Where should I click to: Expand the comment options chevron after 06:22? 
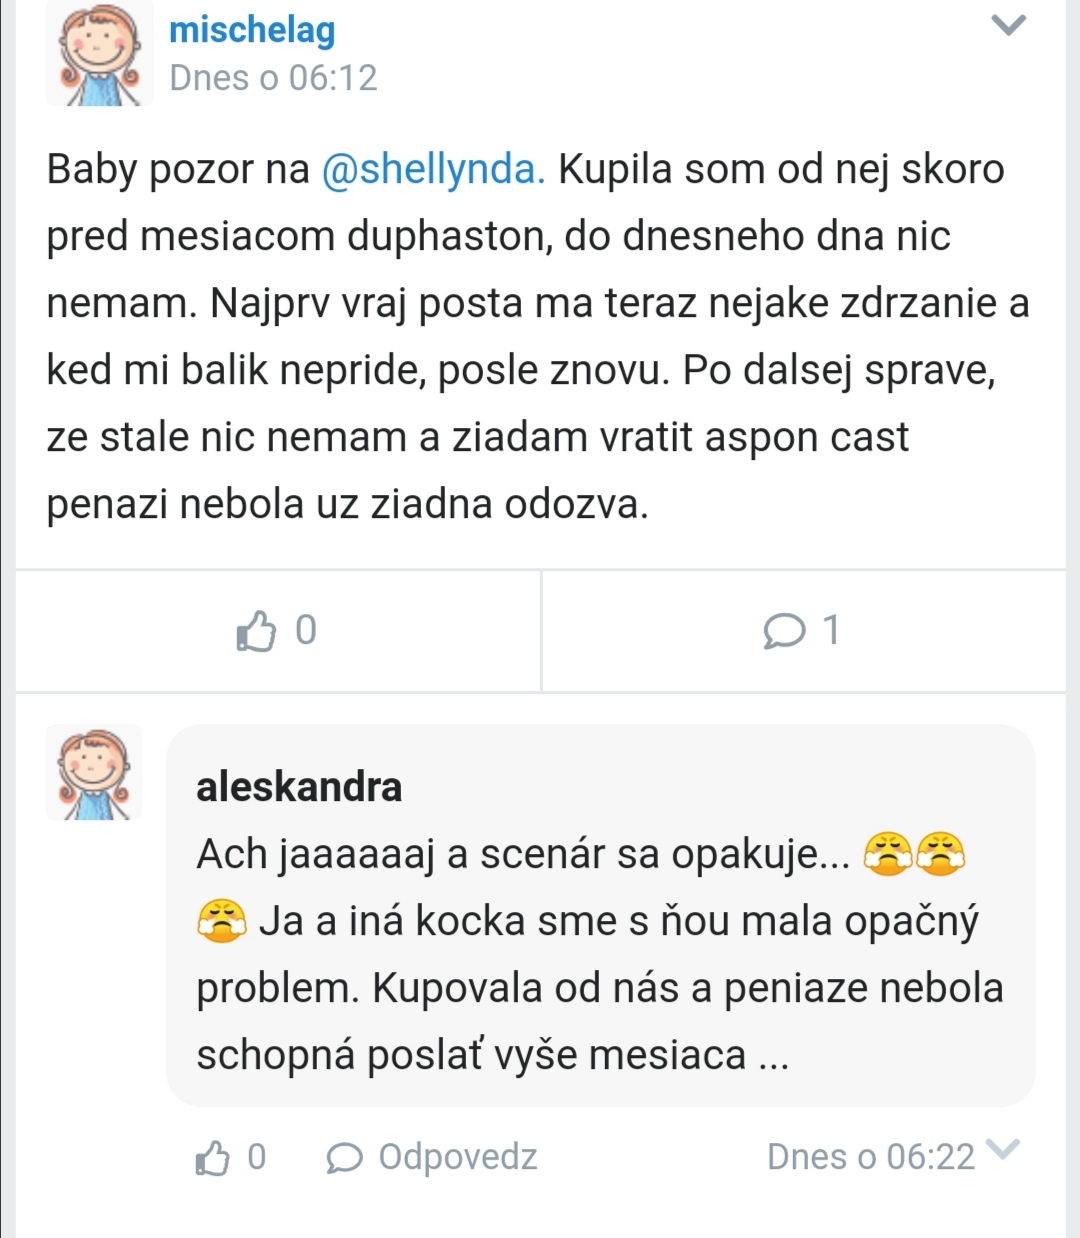coord(1003,1150)
